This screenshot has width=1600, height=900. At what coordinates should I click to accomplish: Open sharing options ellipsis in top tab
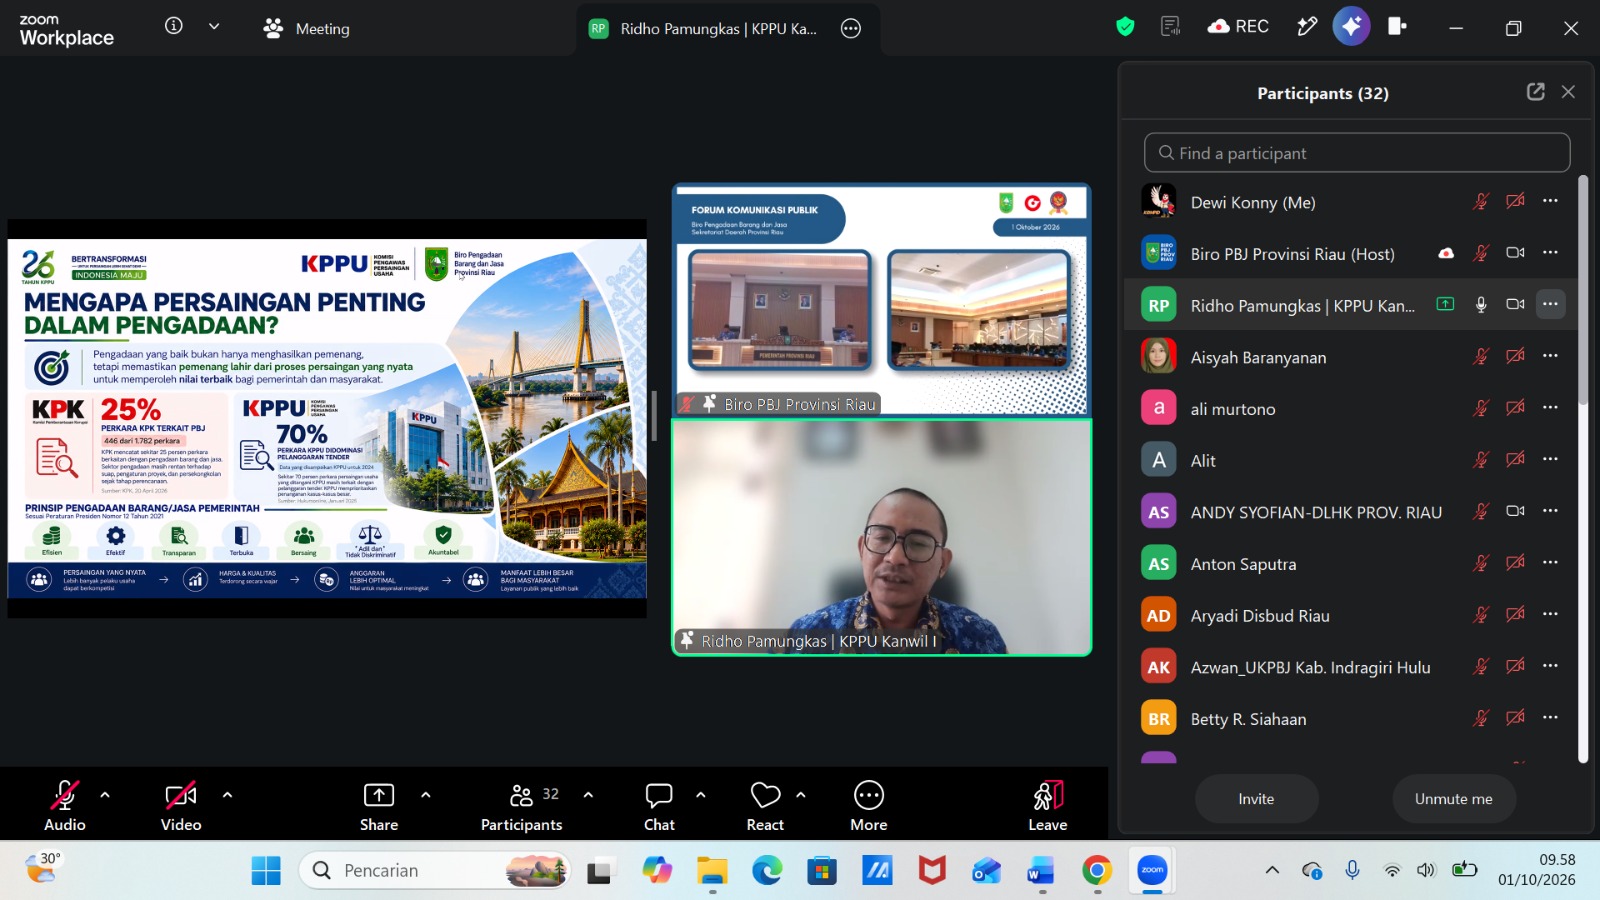click(851, 29)
